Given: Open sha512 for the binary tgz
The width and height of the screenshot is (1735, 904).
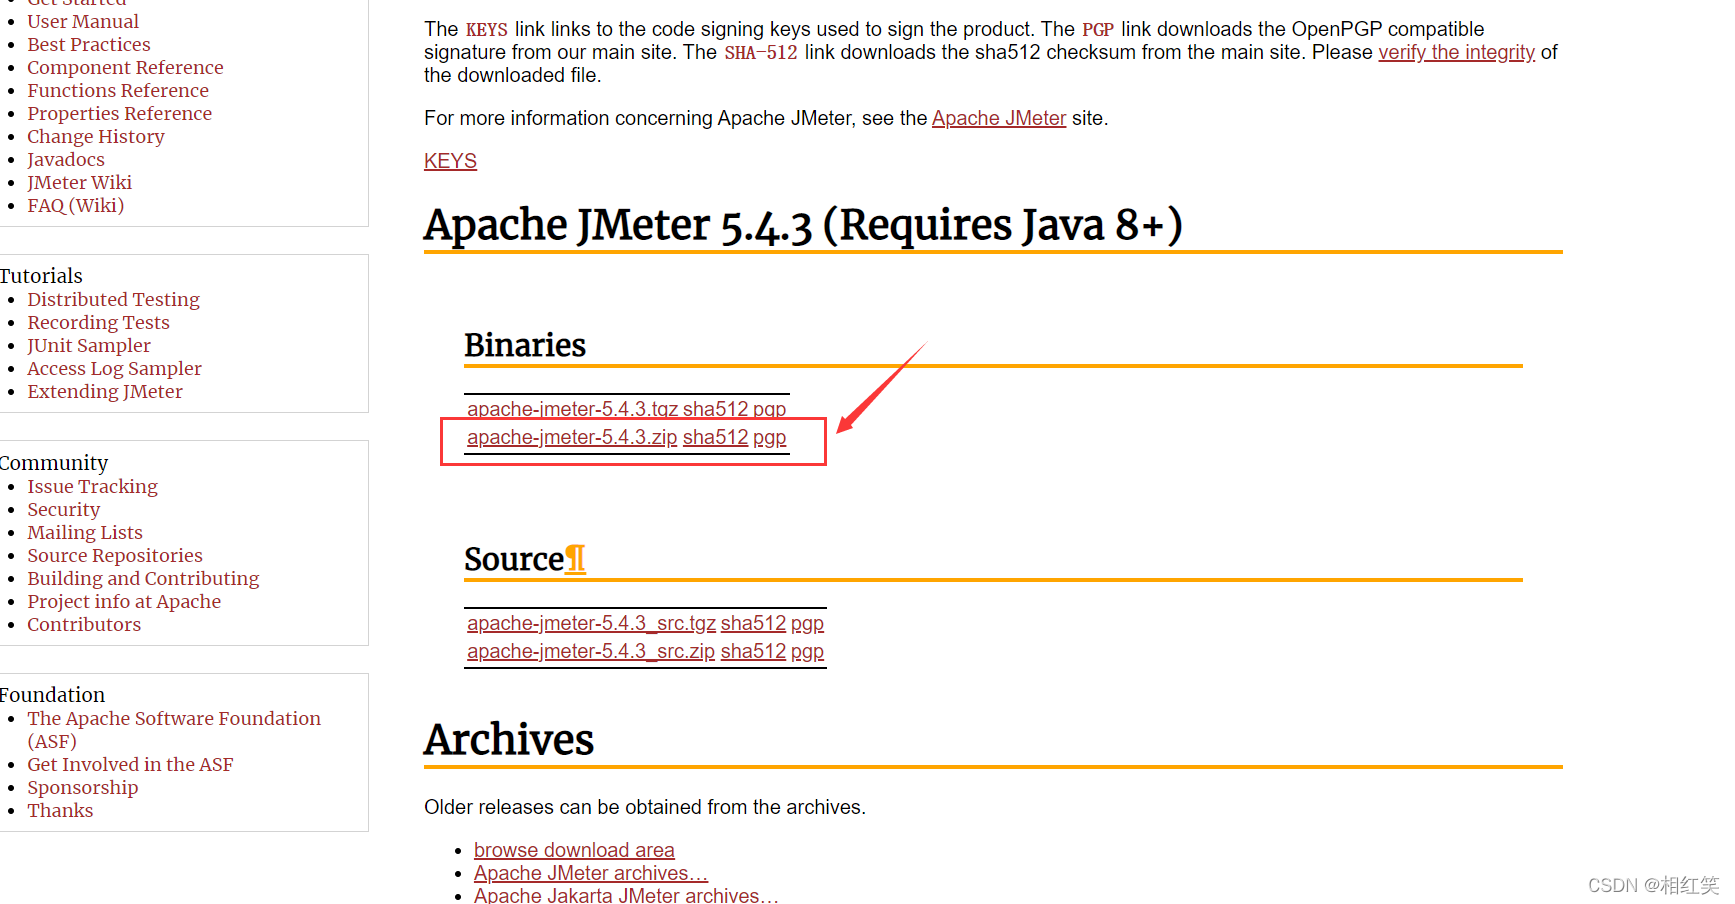Looking at the screenshot, I should pos(715,409).
